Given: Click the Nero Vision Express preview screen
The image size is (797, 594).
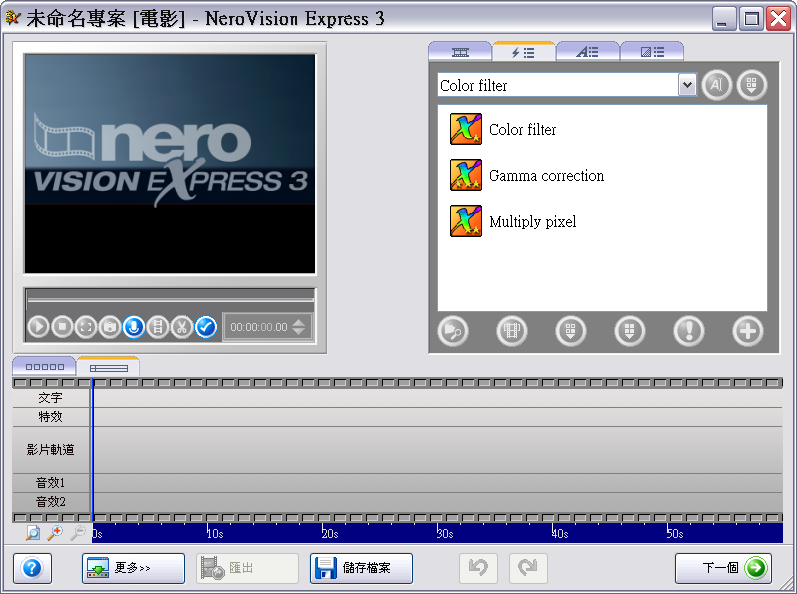Looking at the screenshot, I should (x=170, y=164).
